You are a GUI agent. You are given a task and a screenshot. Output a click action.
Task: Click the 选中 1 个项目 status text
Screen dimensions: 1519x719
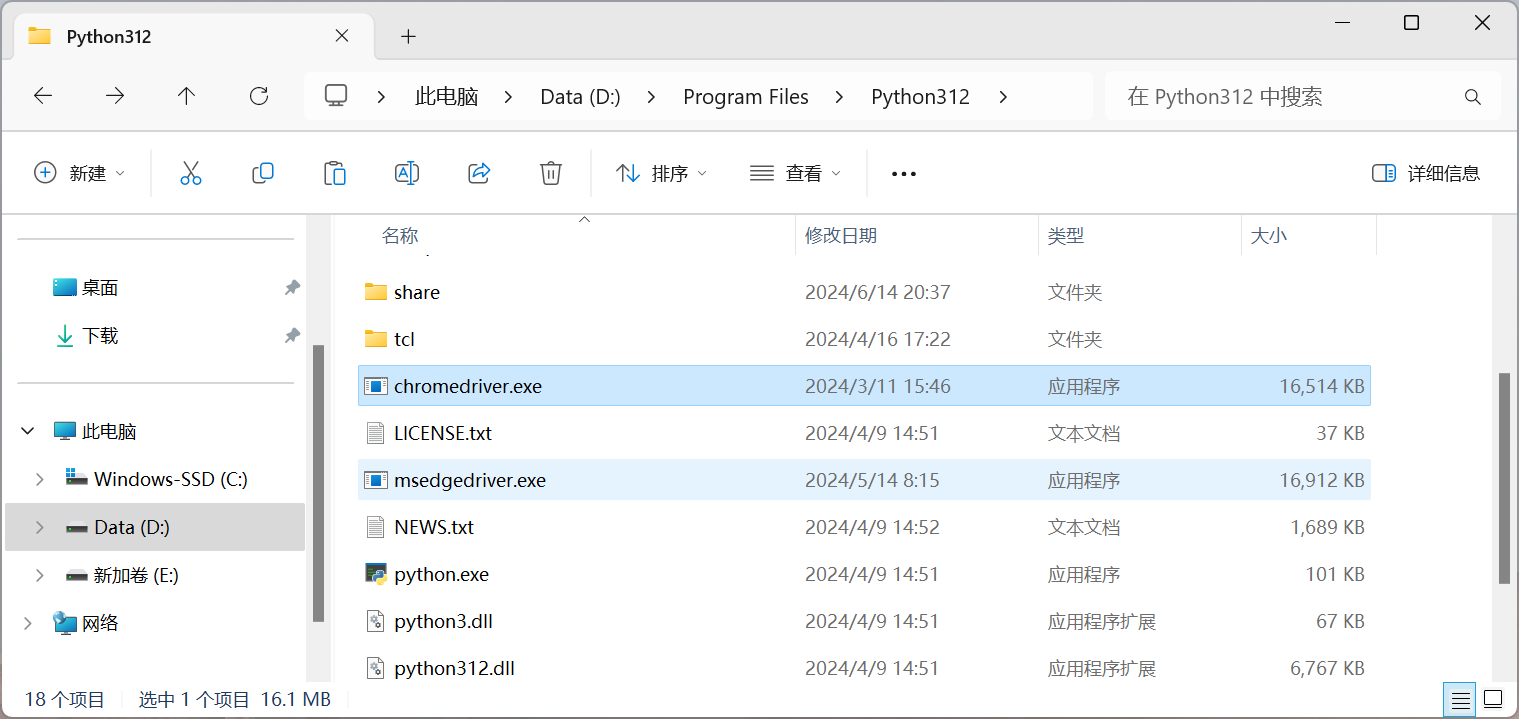pos(194,699)
